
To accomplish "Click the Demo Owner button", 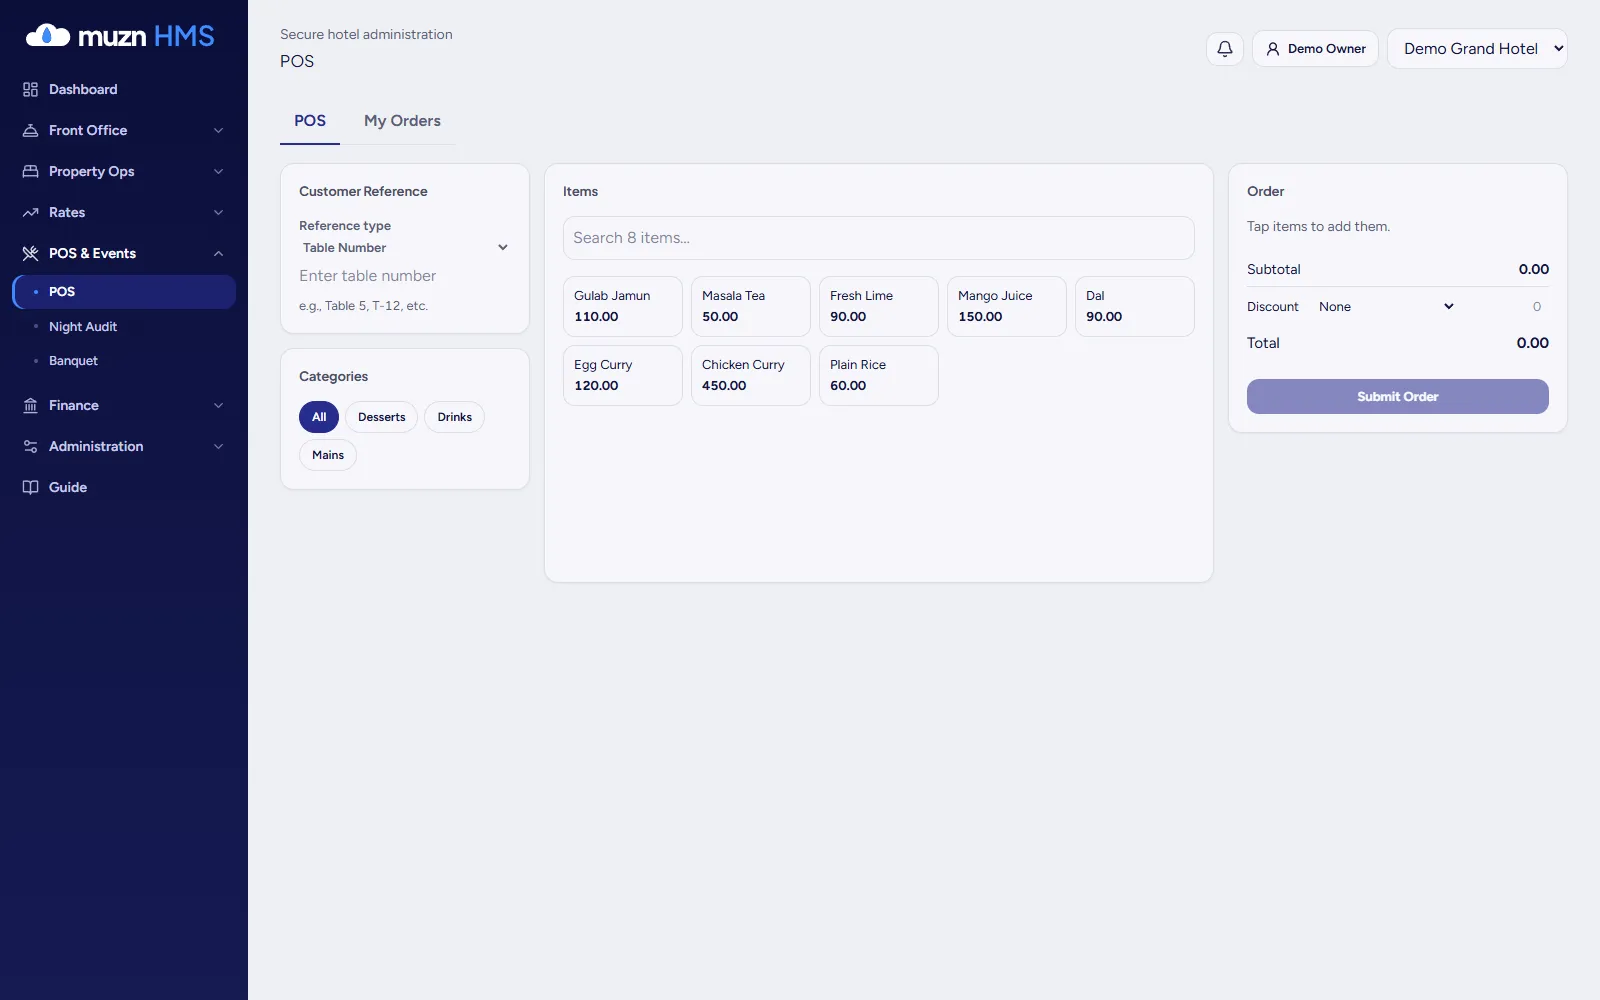I will [x=1315, y=48].
